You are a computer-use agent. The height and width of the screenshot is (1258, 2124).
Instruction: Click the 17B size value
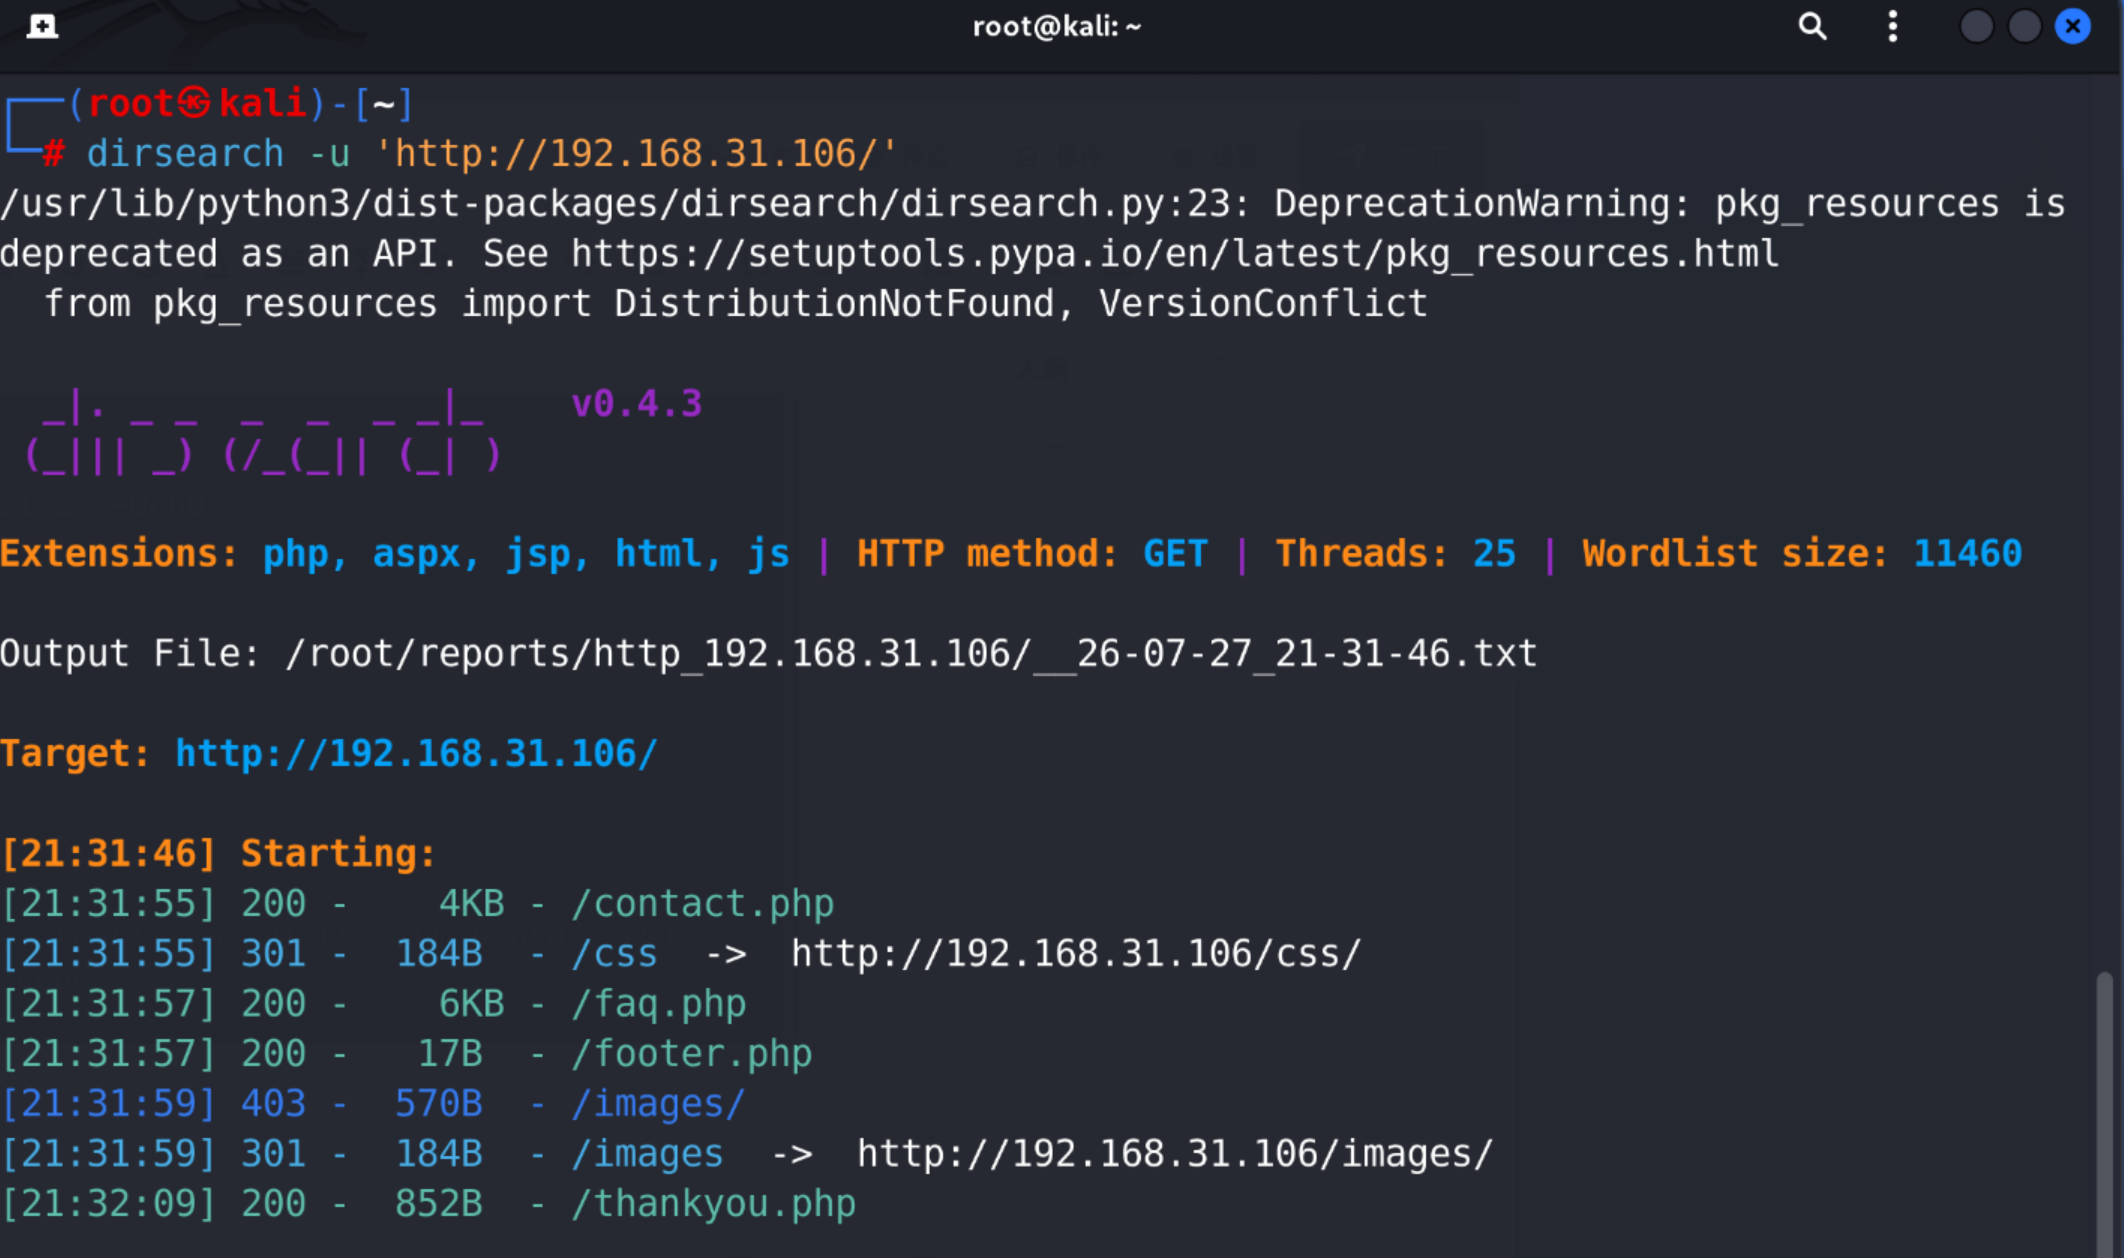click(x=450, y=1054)
